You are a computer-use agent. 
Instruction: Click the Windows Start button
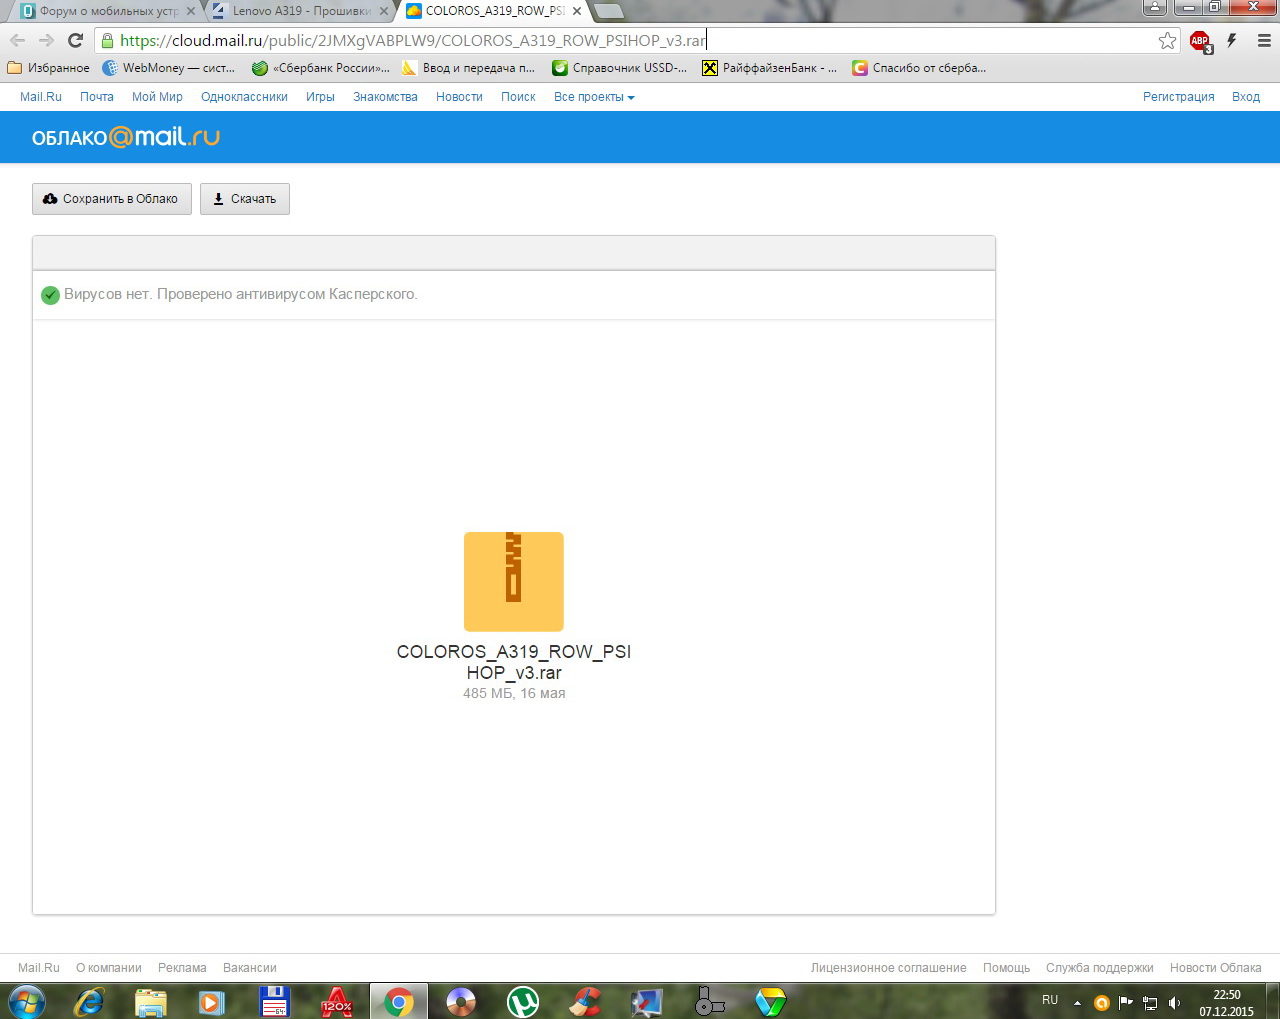pyautogui.click(x=26, y=1001)
